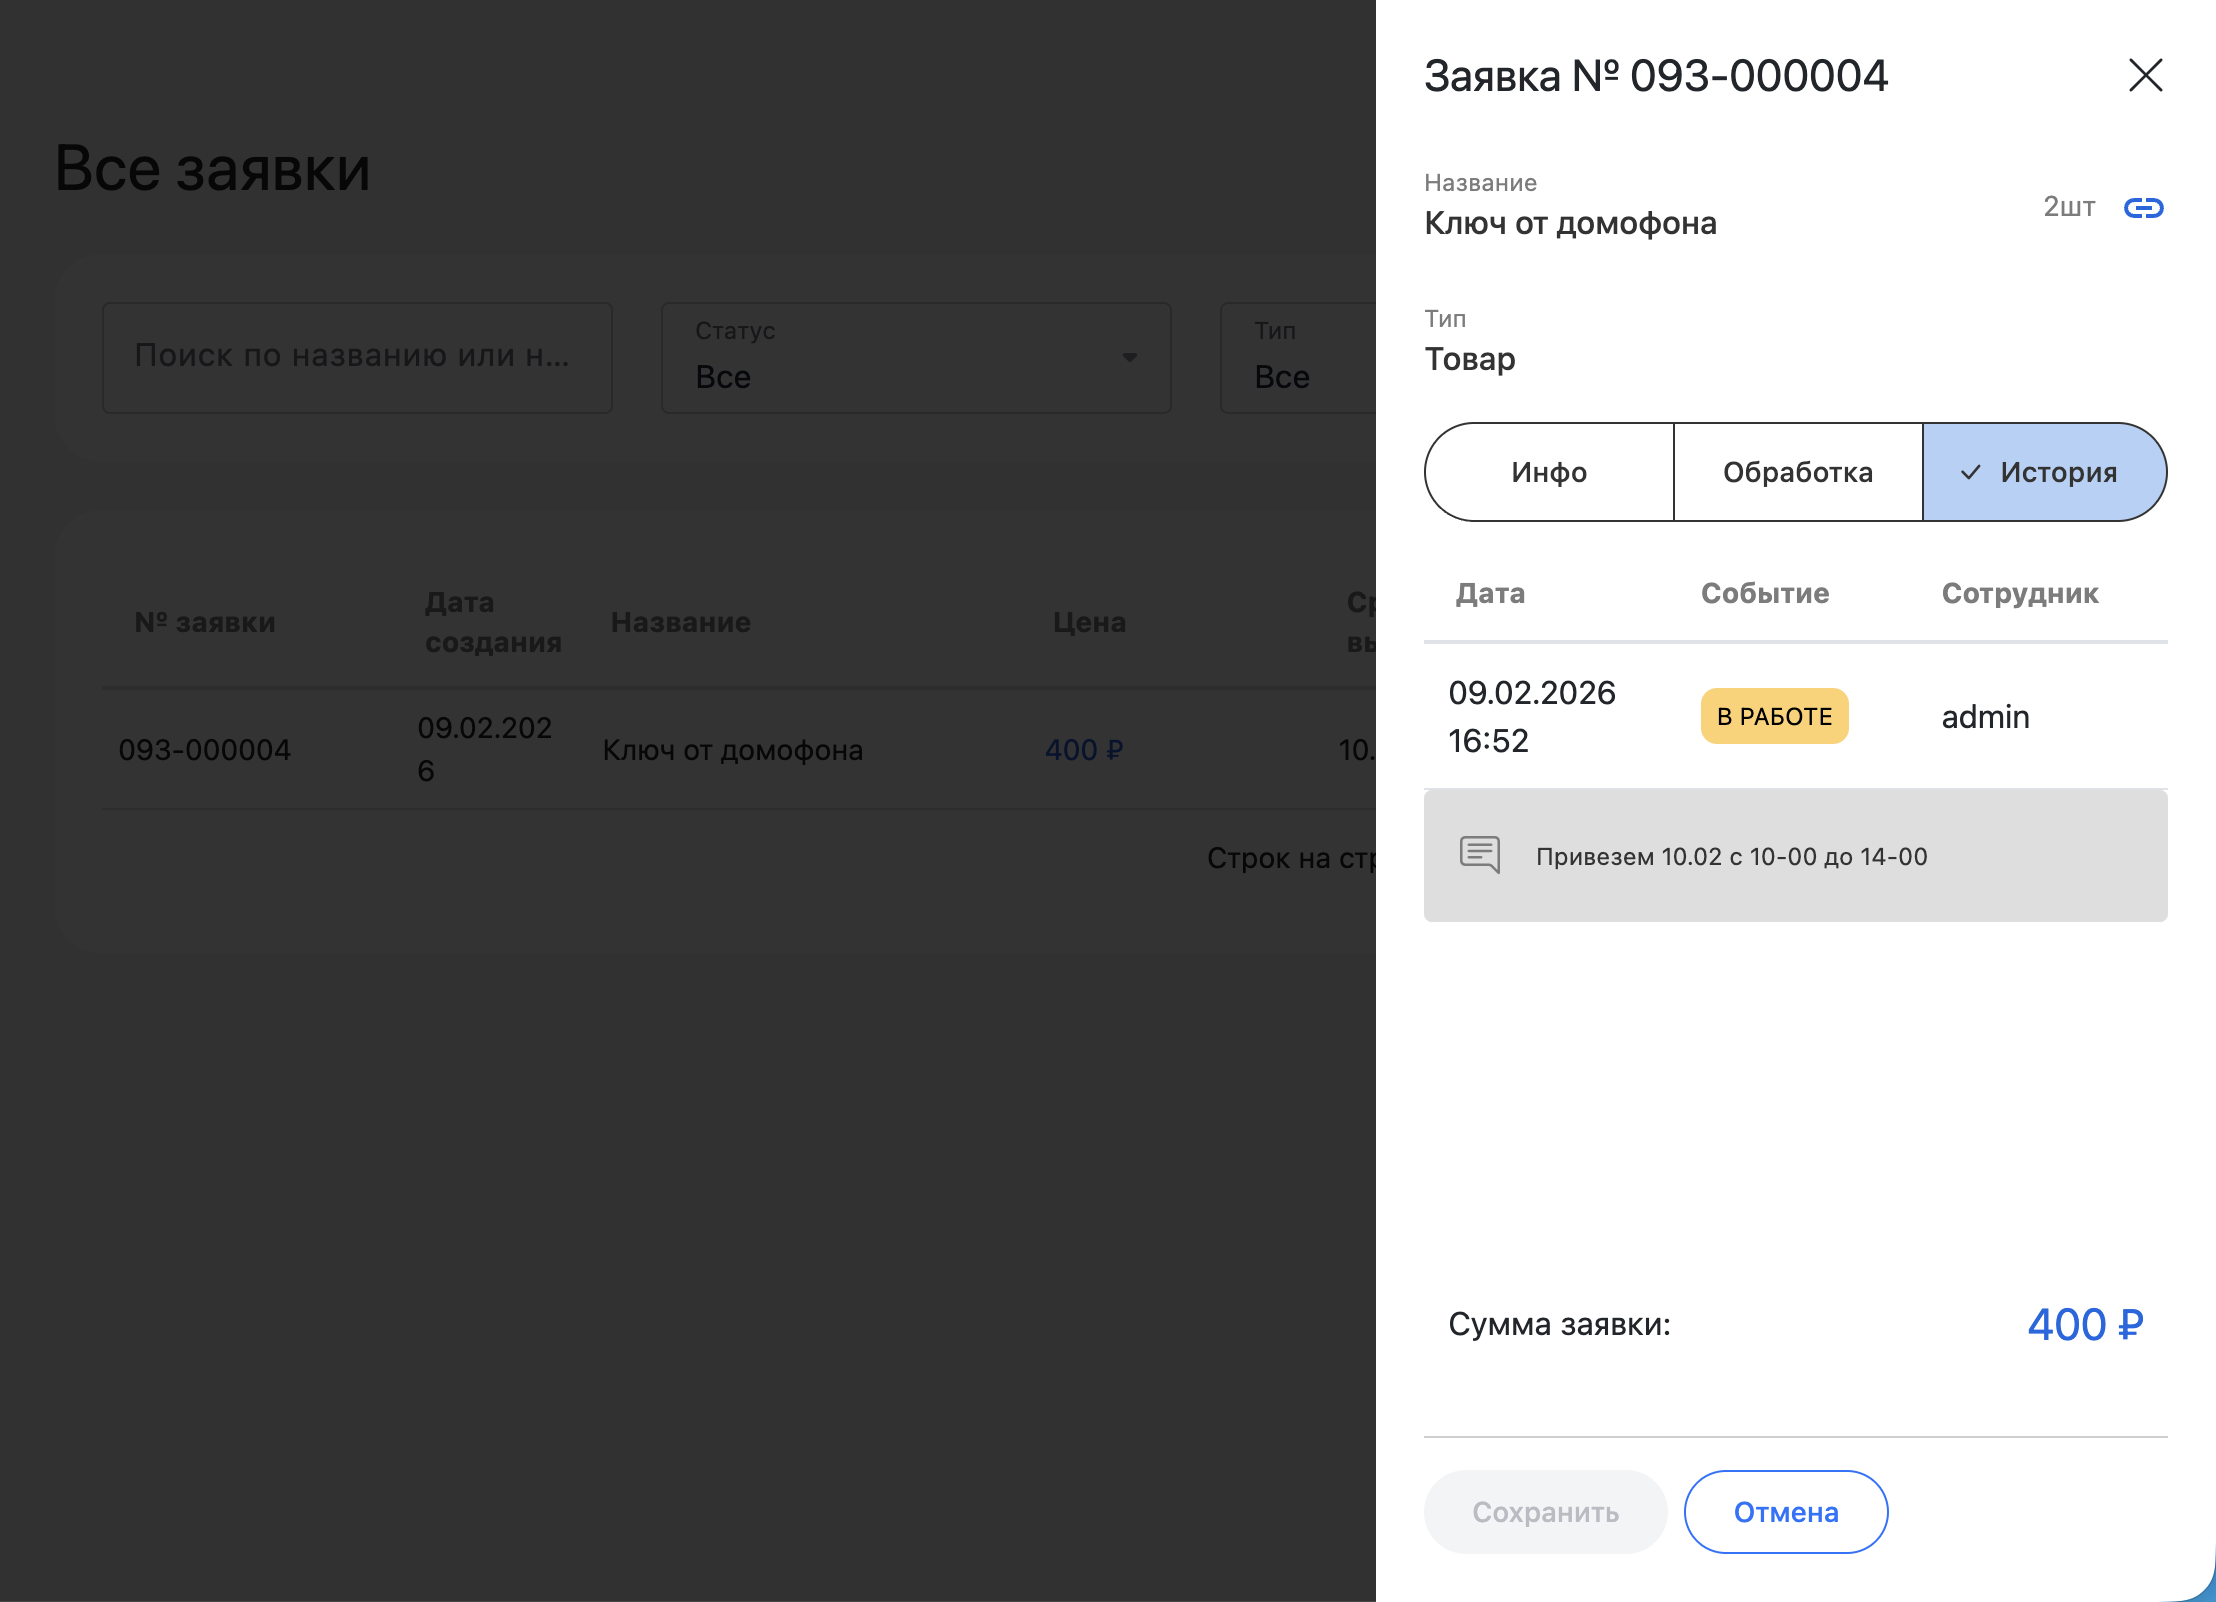The width and height of the screenshot is (2216, 1602).
Task: Click the yellow В РАБОТЕ status badge
Action: coord(1774,716)
